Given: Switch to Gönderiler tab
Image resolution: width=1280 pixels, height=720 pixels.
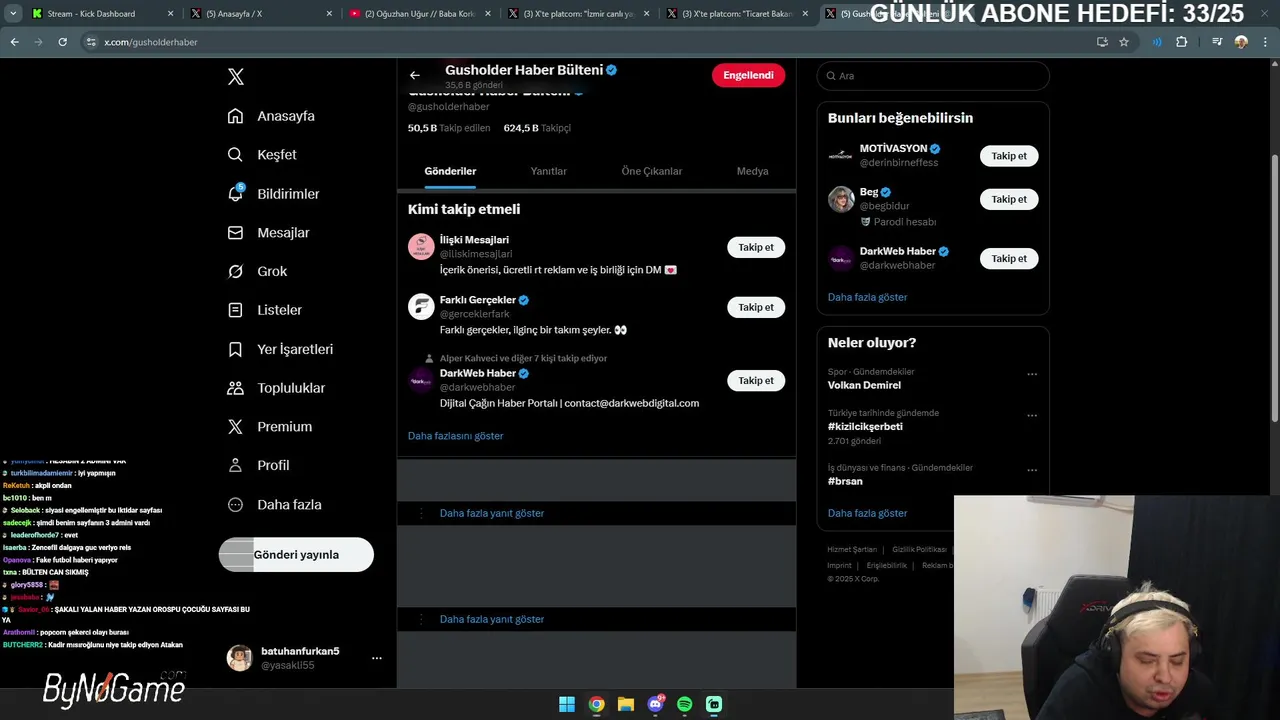Looking at the screenshot, I should pos(450,171).
